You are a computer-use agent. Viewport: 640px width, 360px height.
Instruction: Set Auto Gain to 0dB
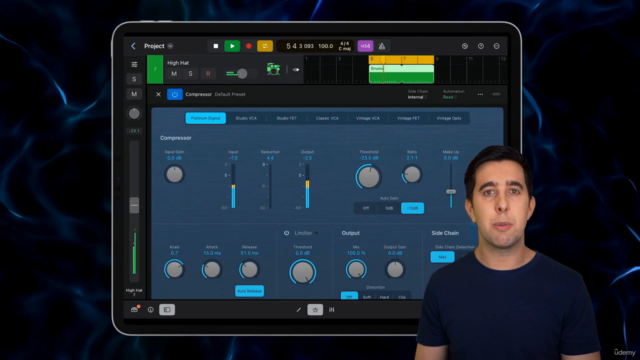tap(389, 208)
